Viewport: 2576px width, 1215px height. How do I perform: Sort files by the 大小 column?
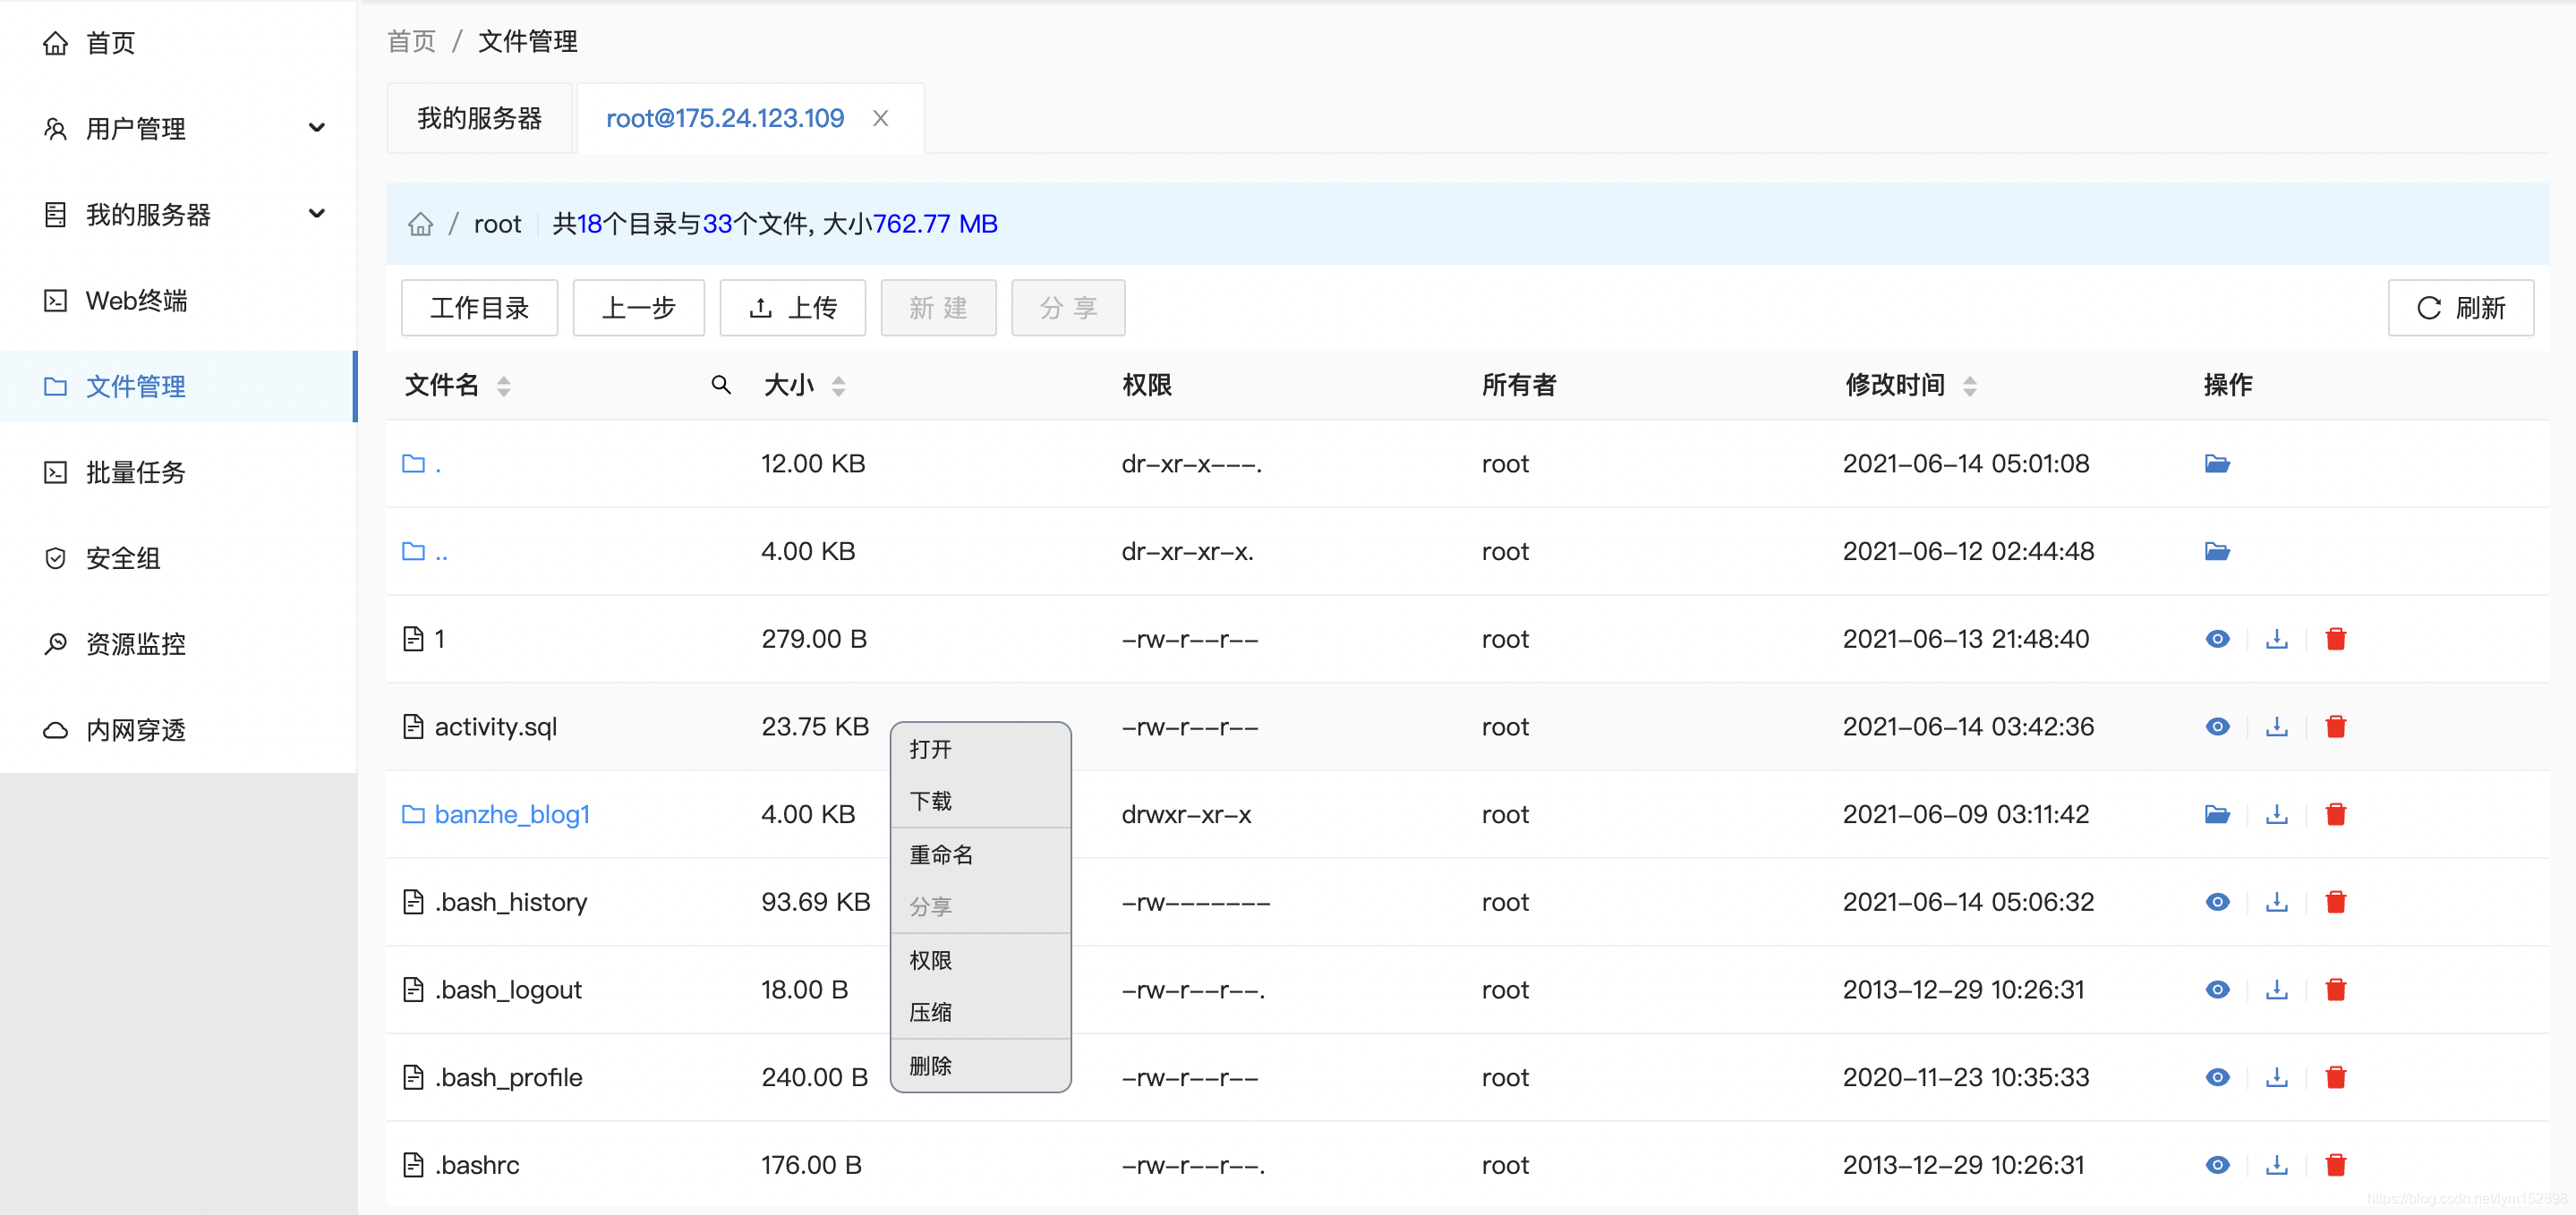click(x=838, y=386)
